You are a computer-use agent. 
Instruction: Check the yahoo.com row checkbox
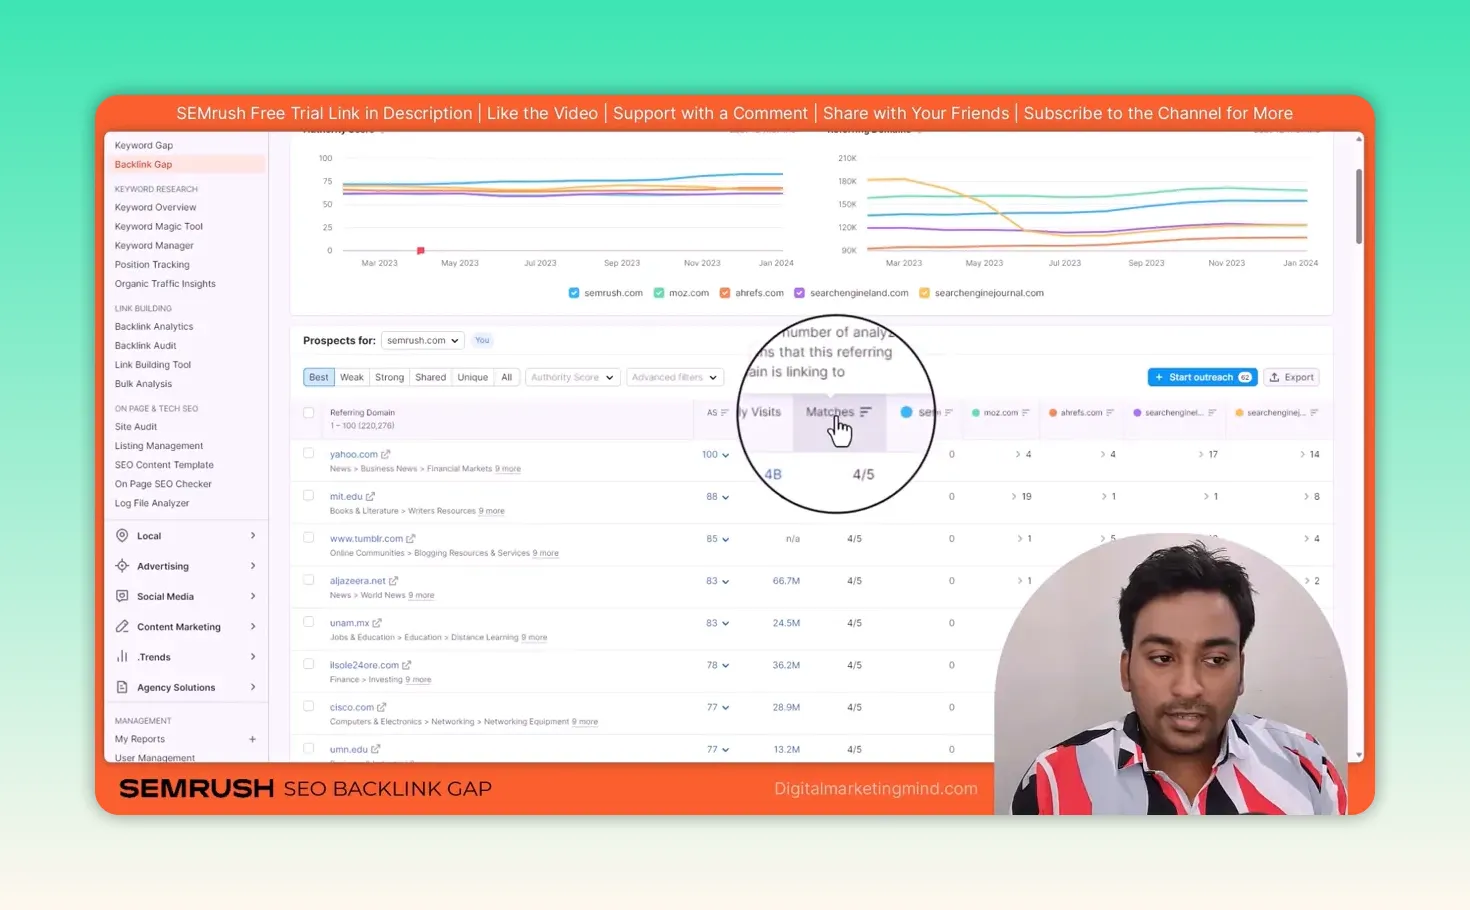point(308,453)
